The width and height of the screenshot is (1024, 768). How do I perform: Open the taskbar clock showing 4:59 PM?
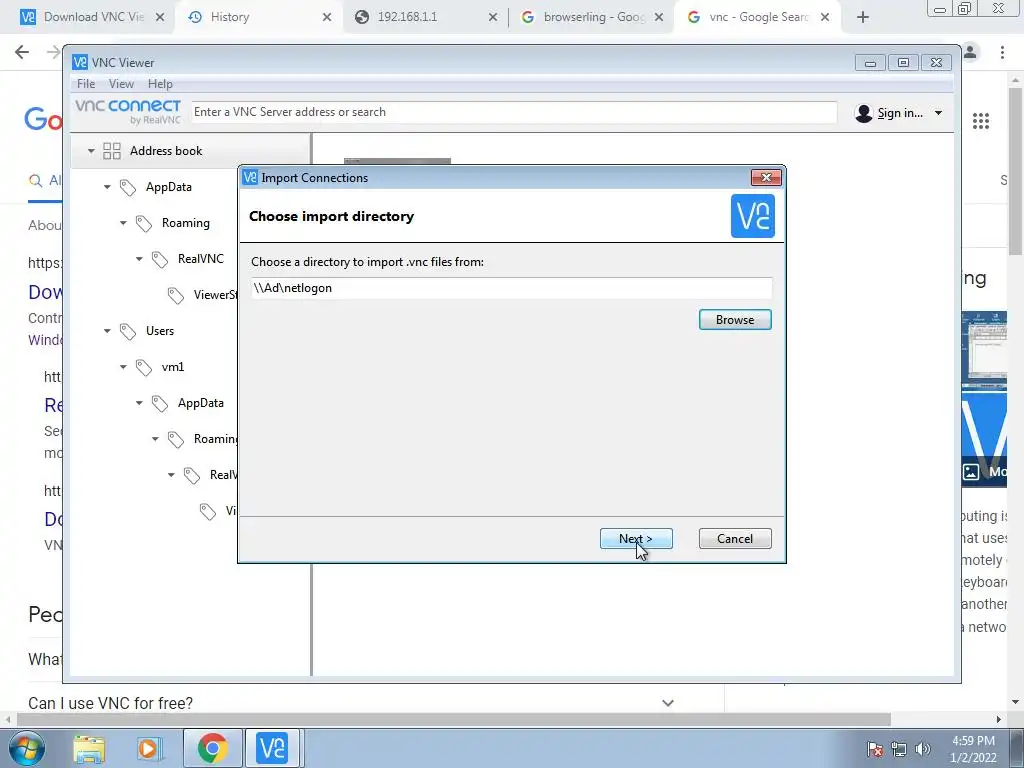(973, 749)
